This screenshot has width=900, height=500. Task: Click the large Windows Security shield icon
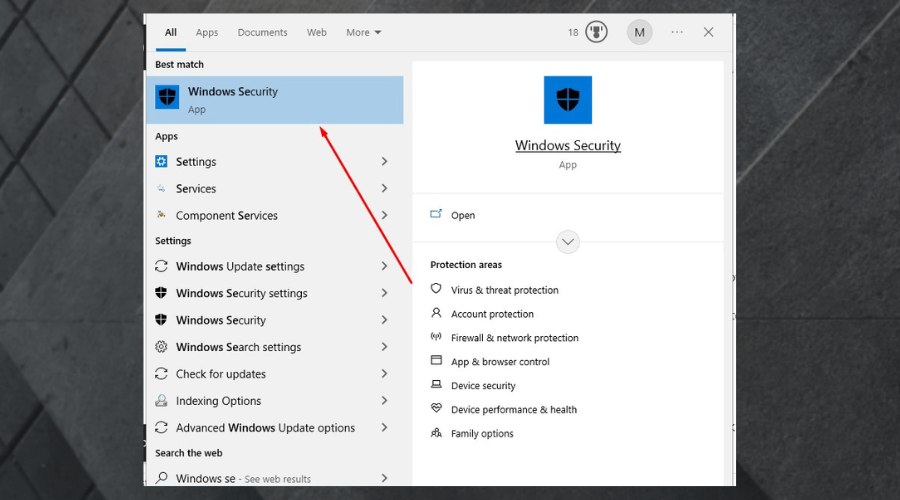pyautogui.click(x=568, y=100)
